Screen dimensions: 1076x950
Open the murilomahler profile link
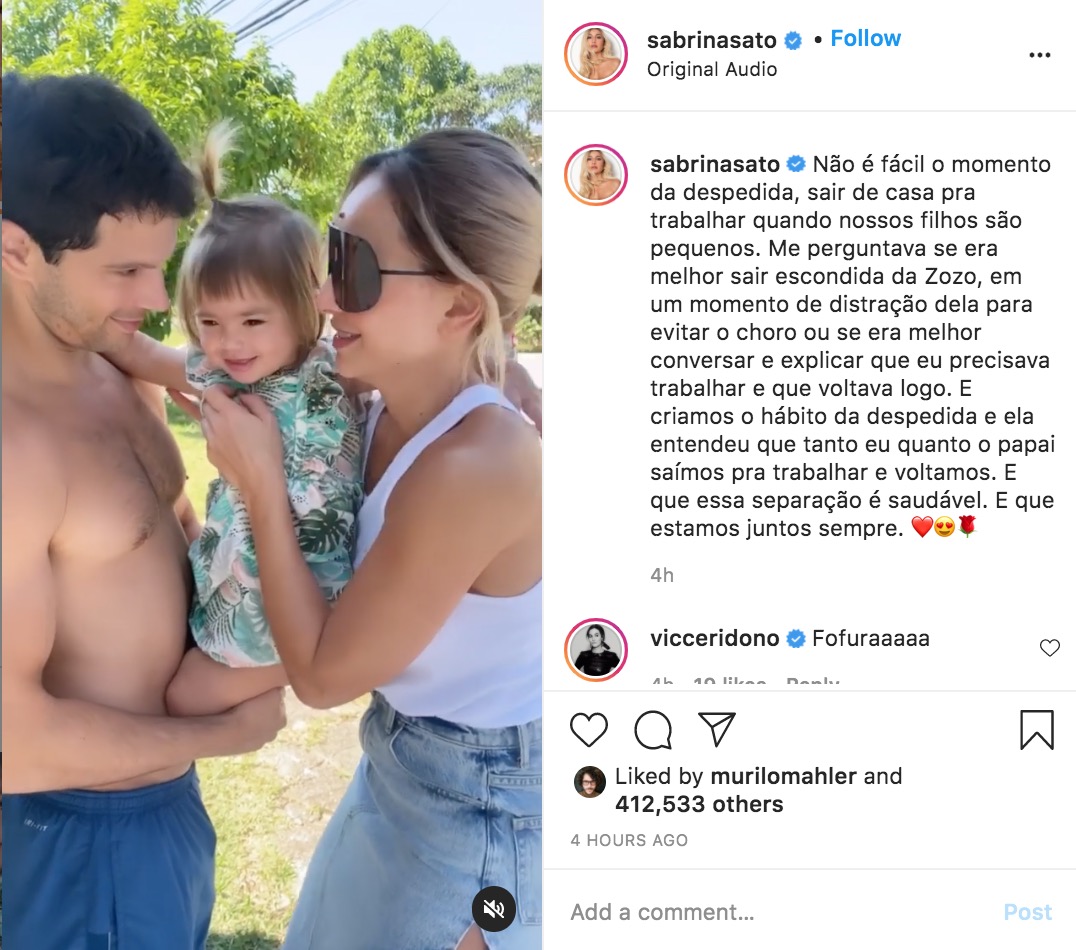pyautogui.click(x=783, y=776)
